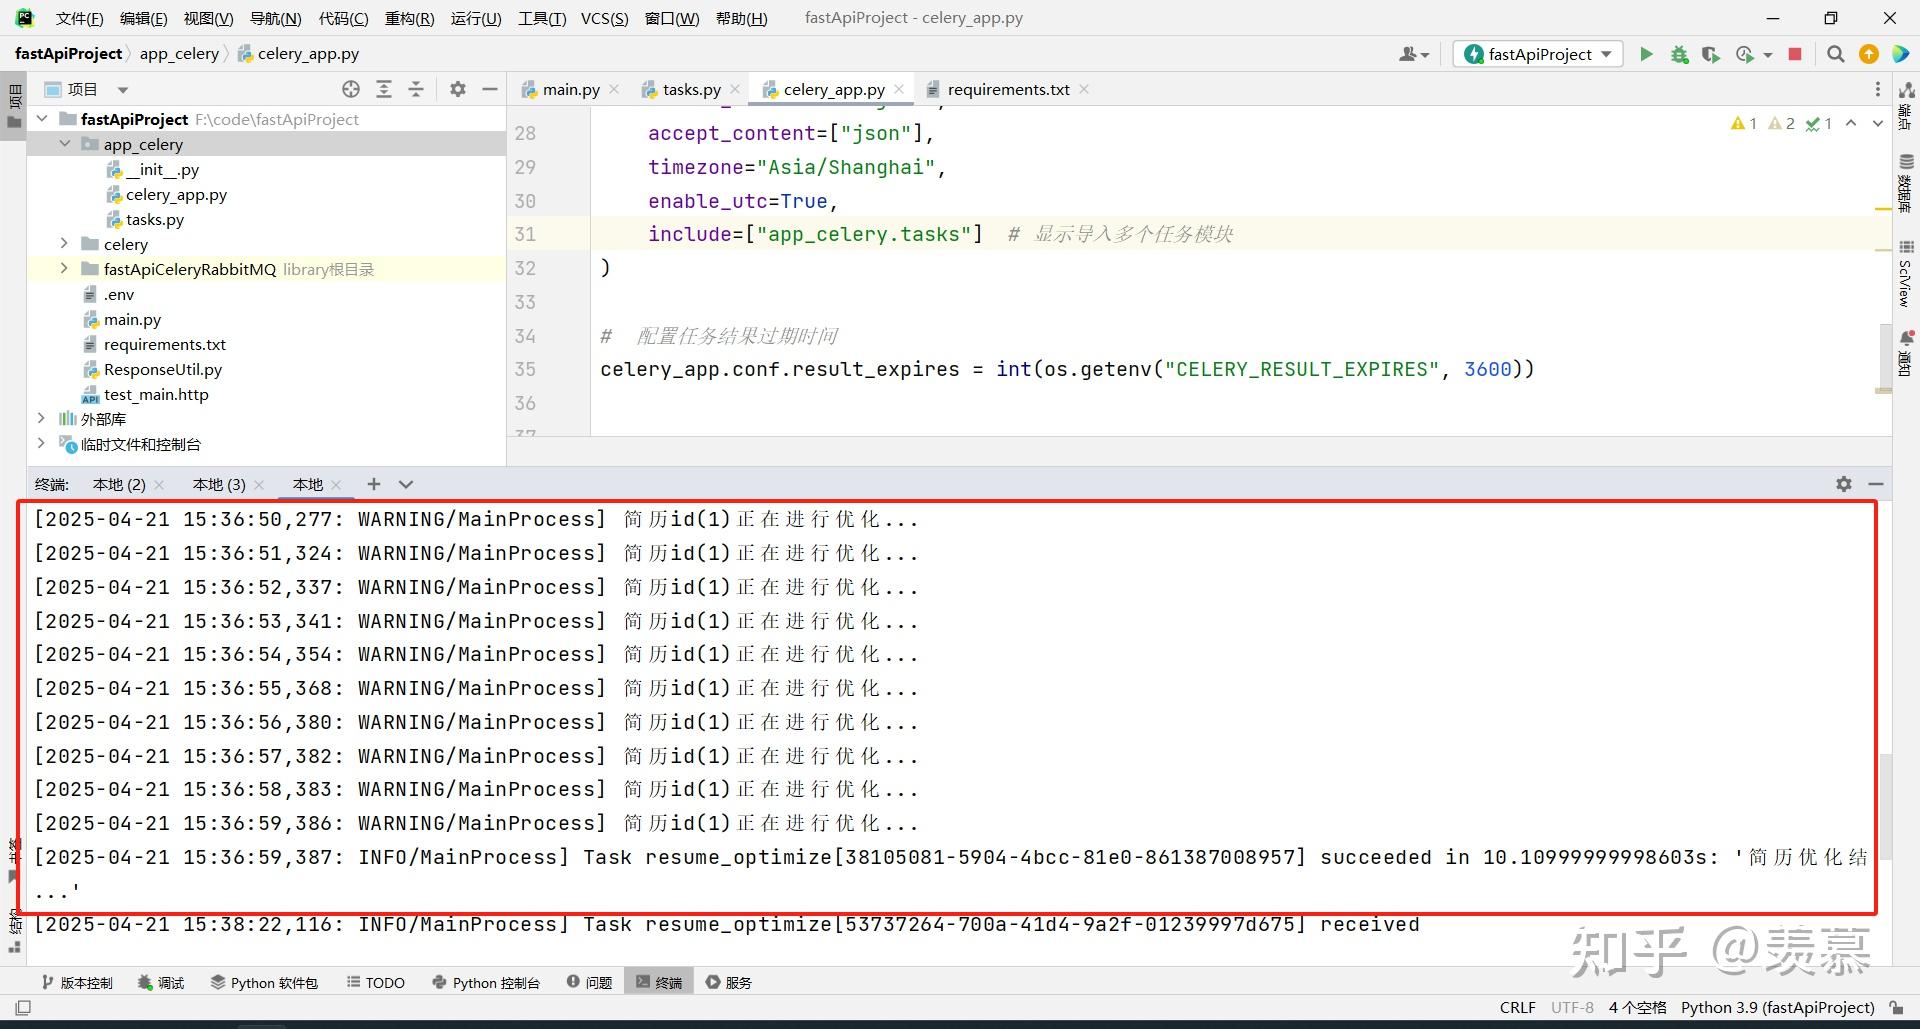Open the TODO tool window
Image resolution: width=1920 pixels, height=1029 pixels.
coord(375,982)
